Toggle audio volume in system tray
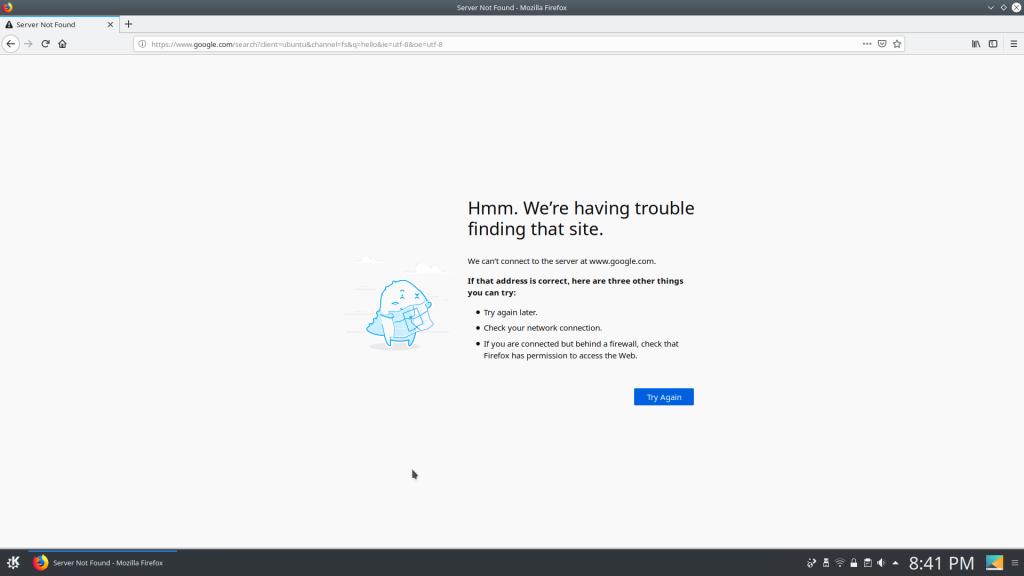Viewport: 1024px width, 576px height. pyautogui.click(x=882, y=563)
